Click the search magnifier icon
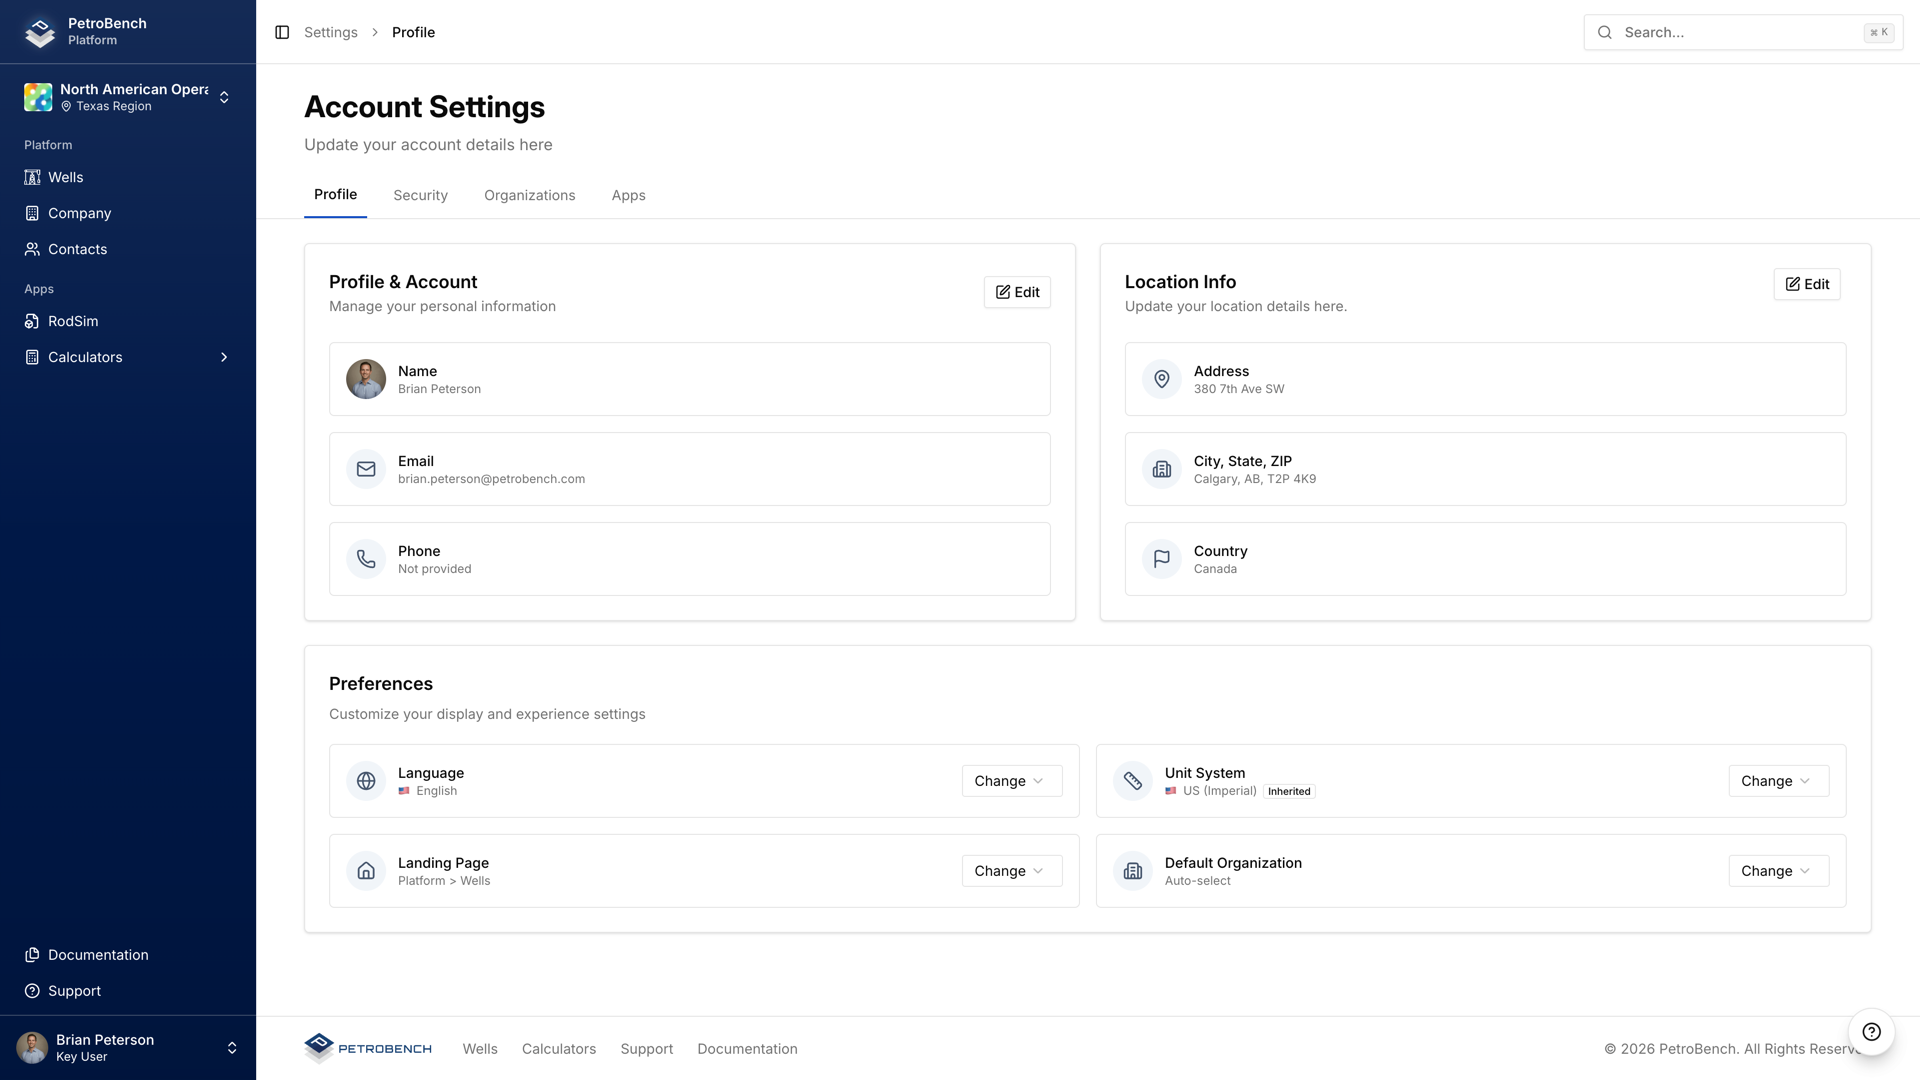Screen dimensions: 1920x1080 tap(1604, 32)
